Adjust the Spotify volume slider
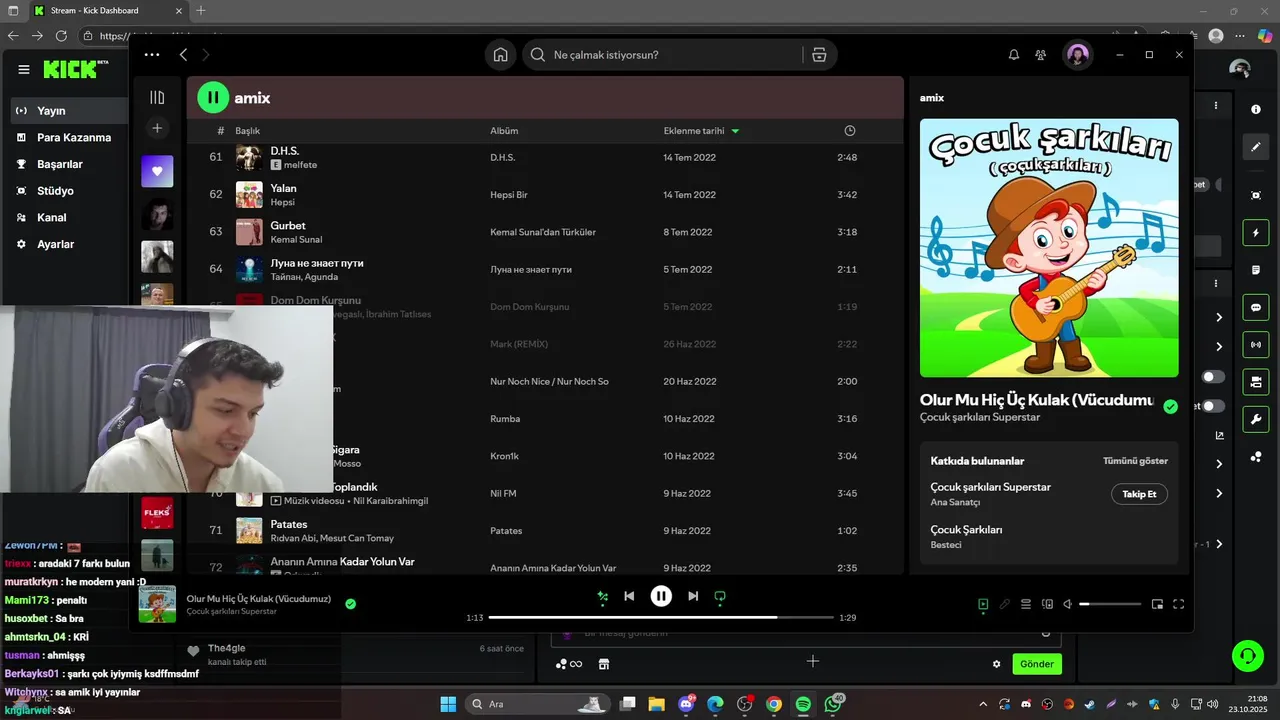Screen dimensions: 1280x720 point(1110,604)
